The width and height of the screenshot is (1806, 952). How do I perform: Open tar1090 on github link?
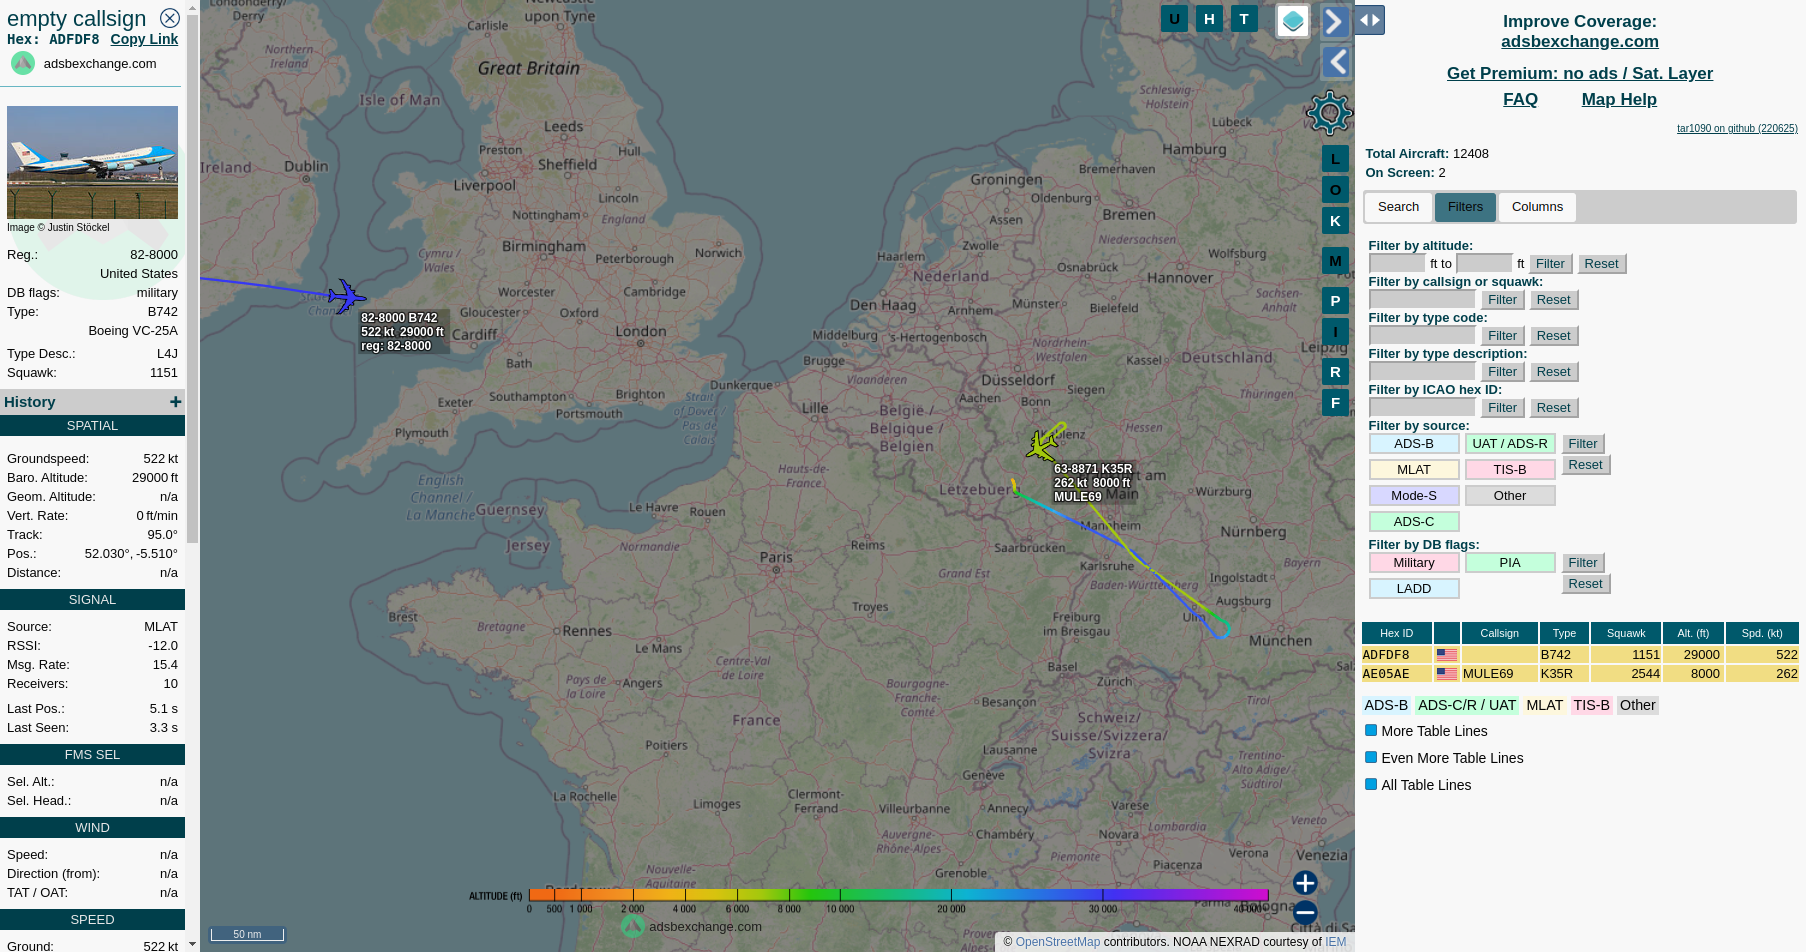(x=1737, y=128)
